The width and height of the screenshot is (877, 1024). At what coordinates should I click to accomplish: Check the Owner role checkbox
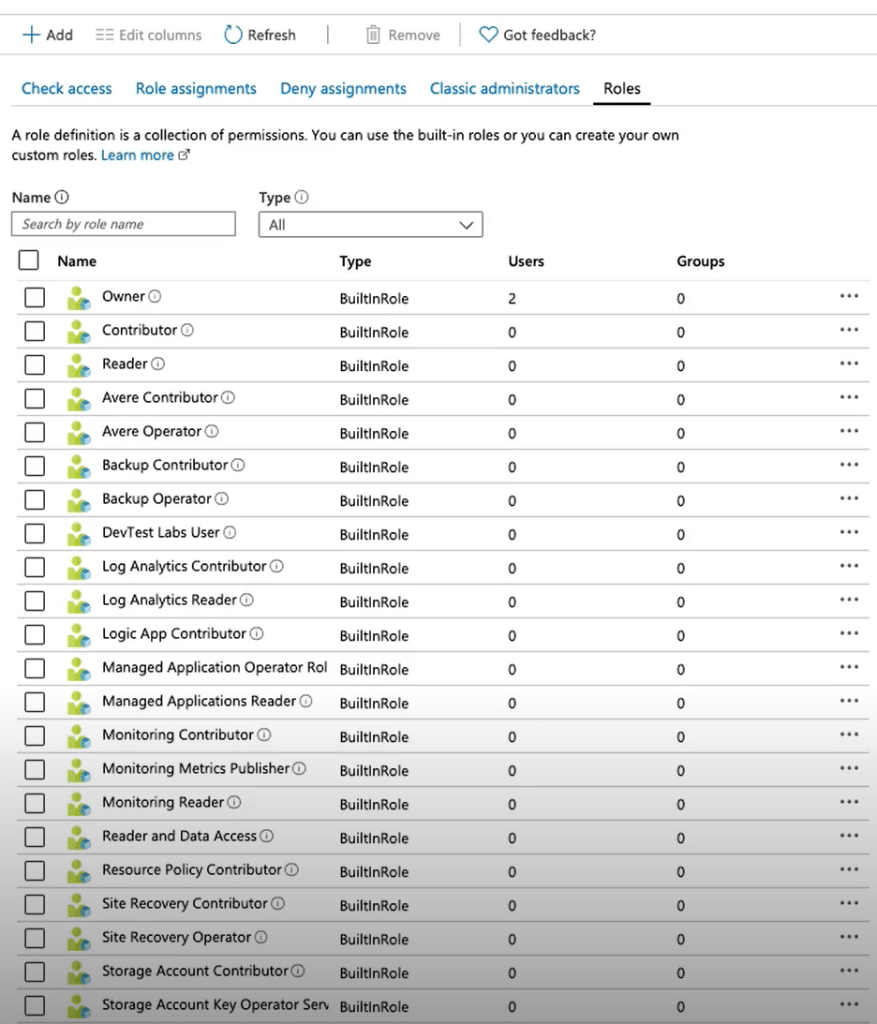tap(35, 298)
